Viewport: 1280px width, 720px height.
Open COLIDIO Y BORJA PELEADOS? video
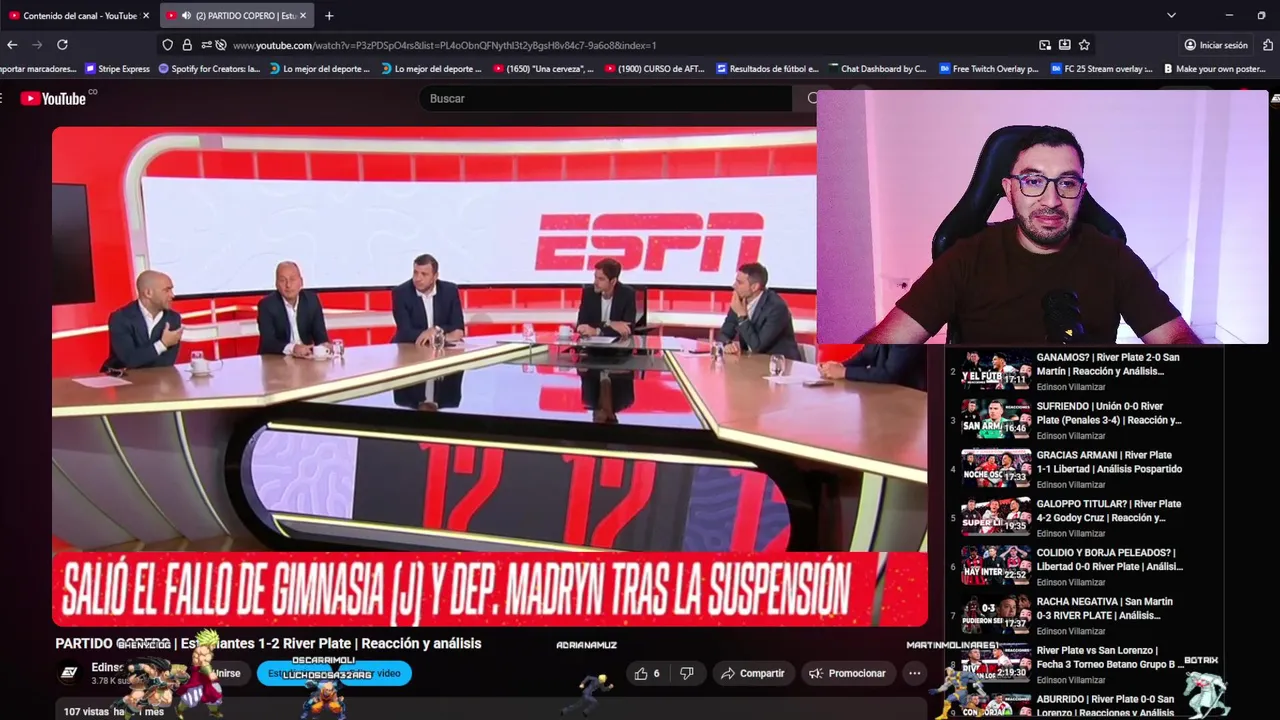(x=1110, y=559)
